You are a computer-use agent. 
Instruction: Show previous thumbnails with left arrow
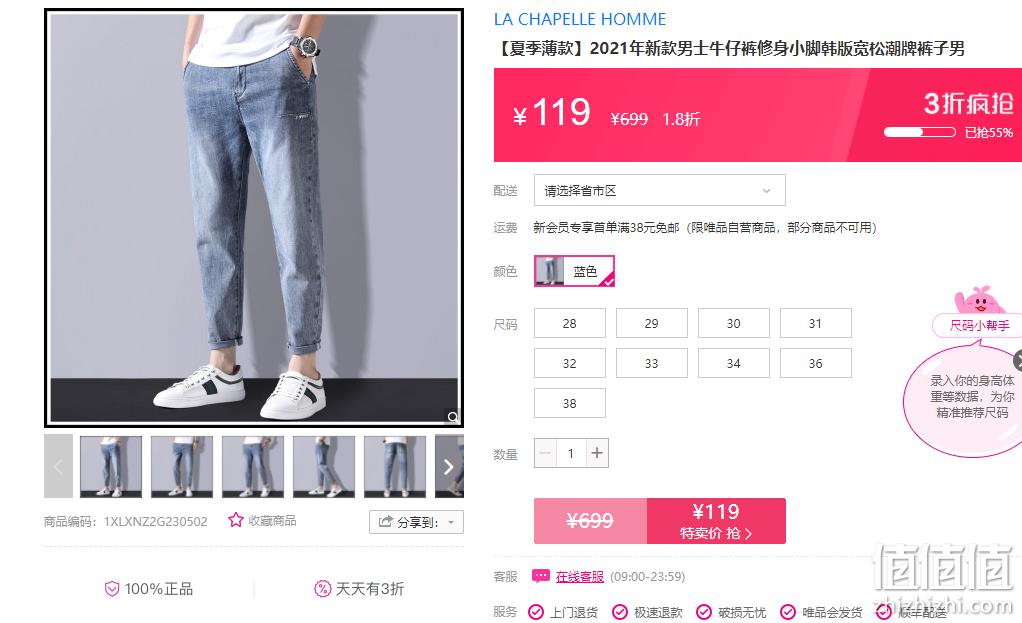pyautogui.click(x=58, y=467)
